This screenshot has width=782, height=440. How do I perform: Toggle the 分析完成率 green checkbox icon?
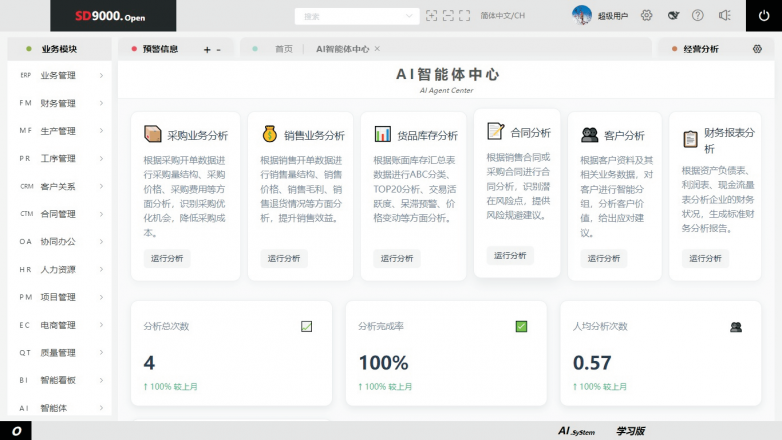(521, 326)
